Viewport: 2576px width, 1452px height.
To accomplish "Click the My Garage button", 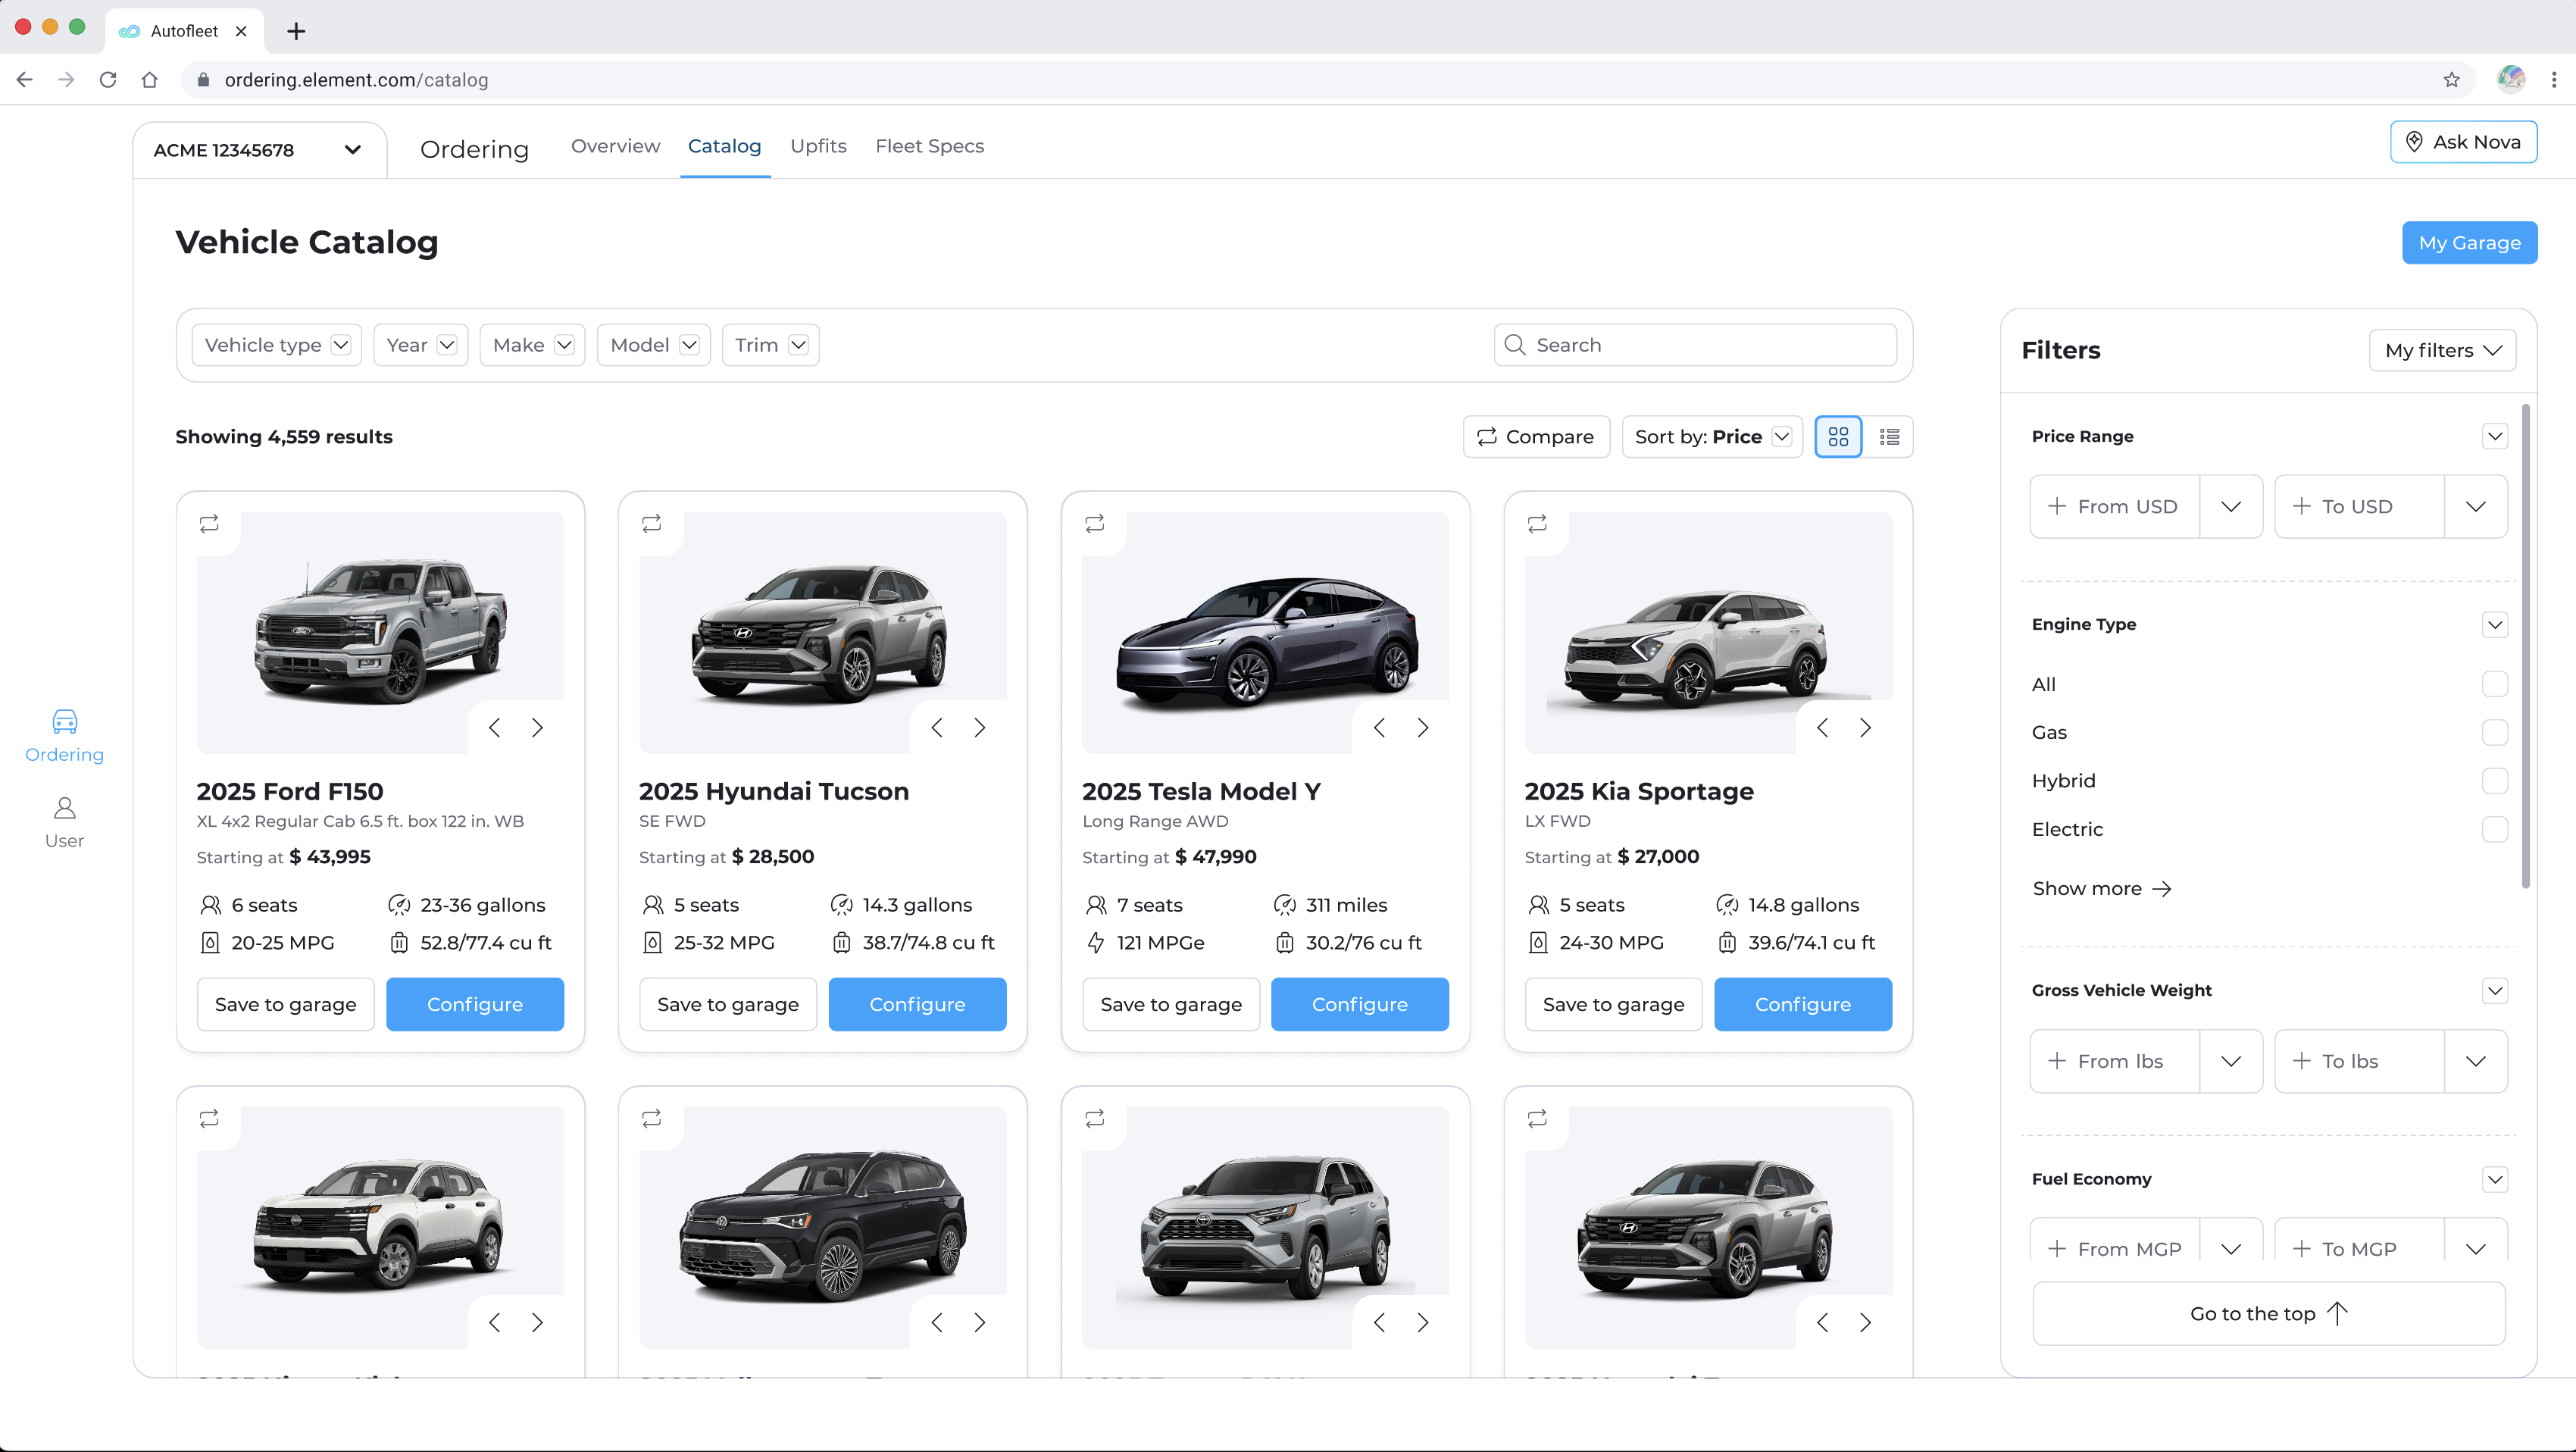I will click(2469, 243).
